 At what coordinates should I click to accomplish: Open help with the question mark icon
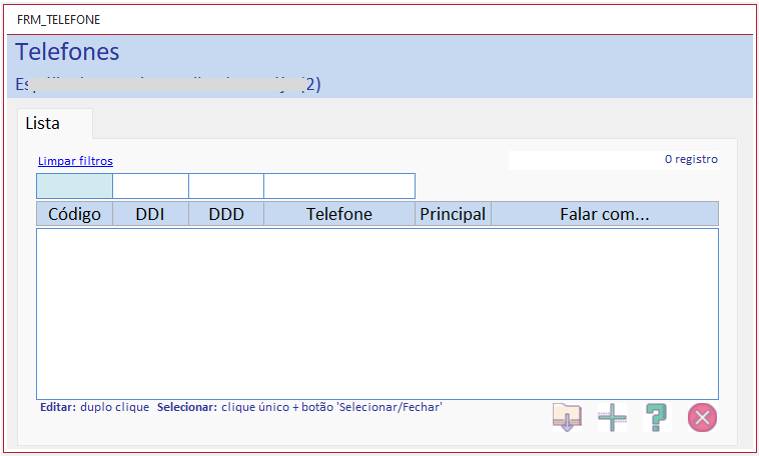pyautogui.click(x=657, y=417)
